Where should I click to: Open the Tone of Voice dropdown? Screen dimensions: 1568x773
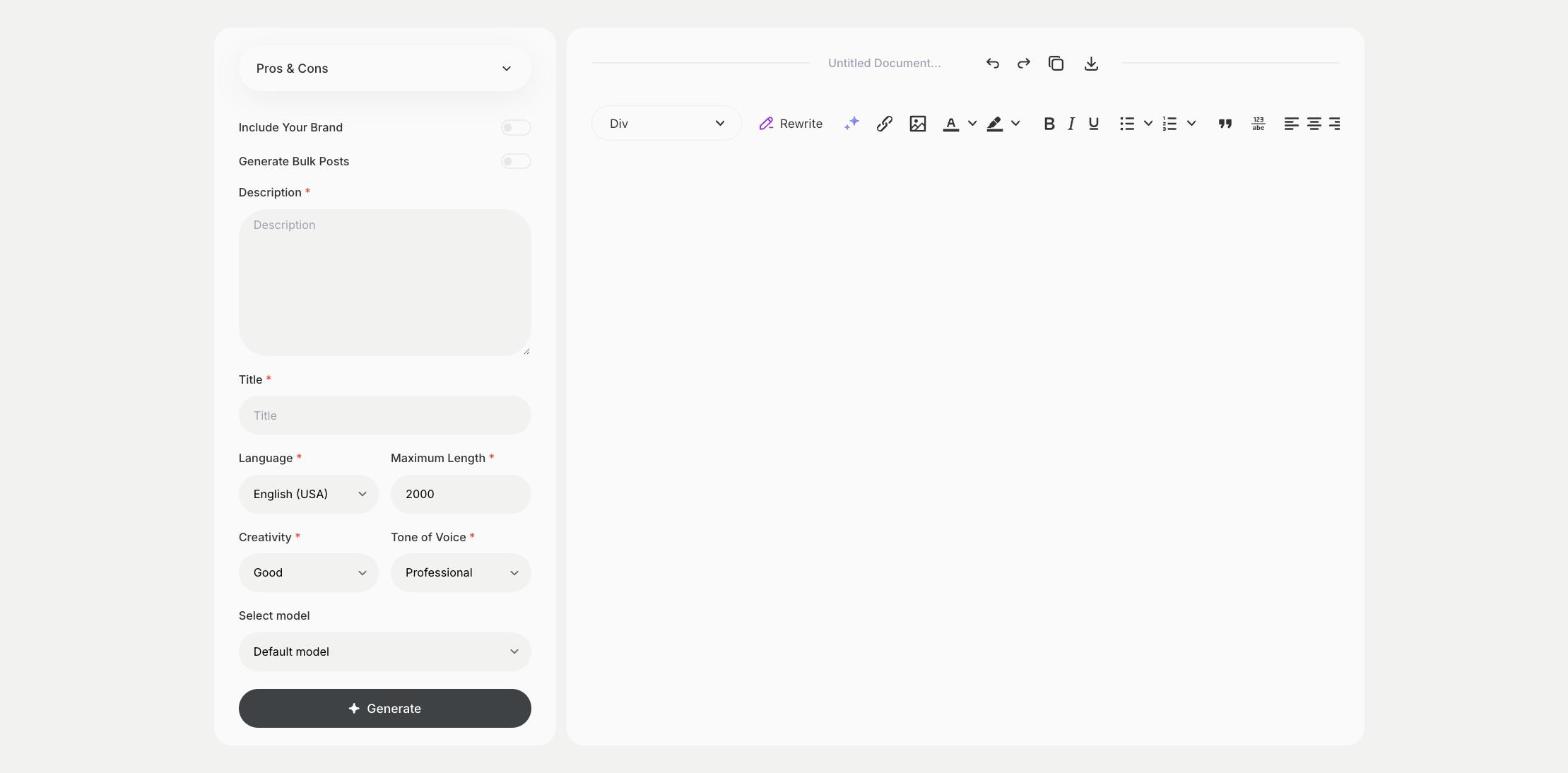(x=461, y=573)
